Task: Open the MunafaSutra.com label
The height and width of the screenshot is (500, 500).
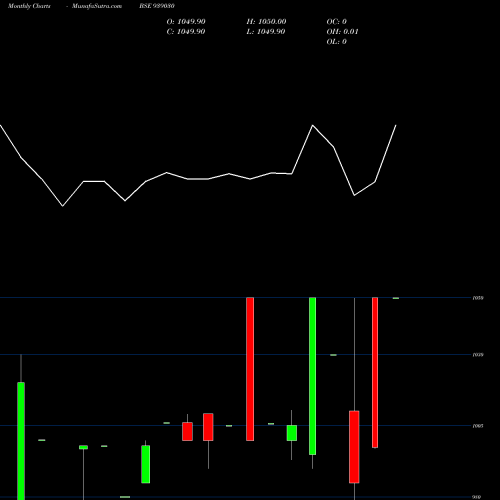Action: 97,6
